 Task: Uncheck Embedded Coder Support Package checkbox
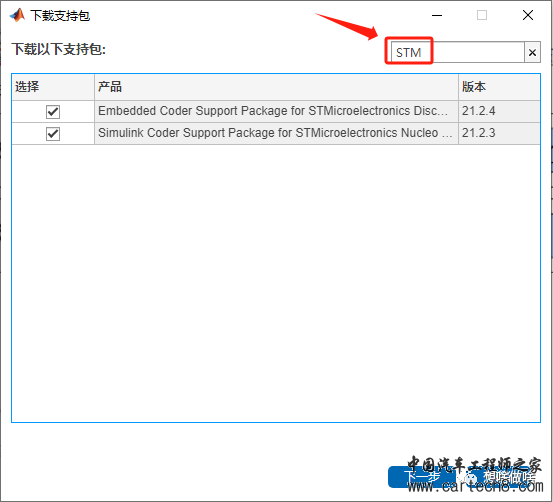coord(53,112)
